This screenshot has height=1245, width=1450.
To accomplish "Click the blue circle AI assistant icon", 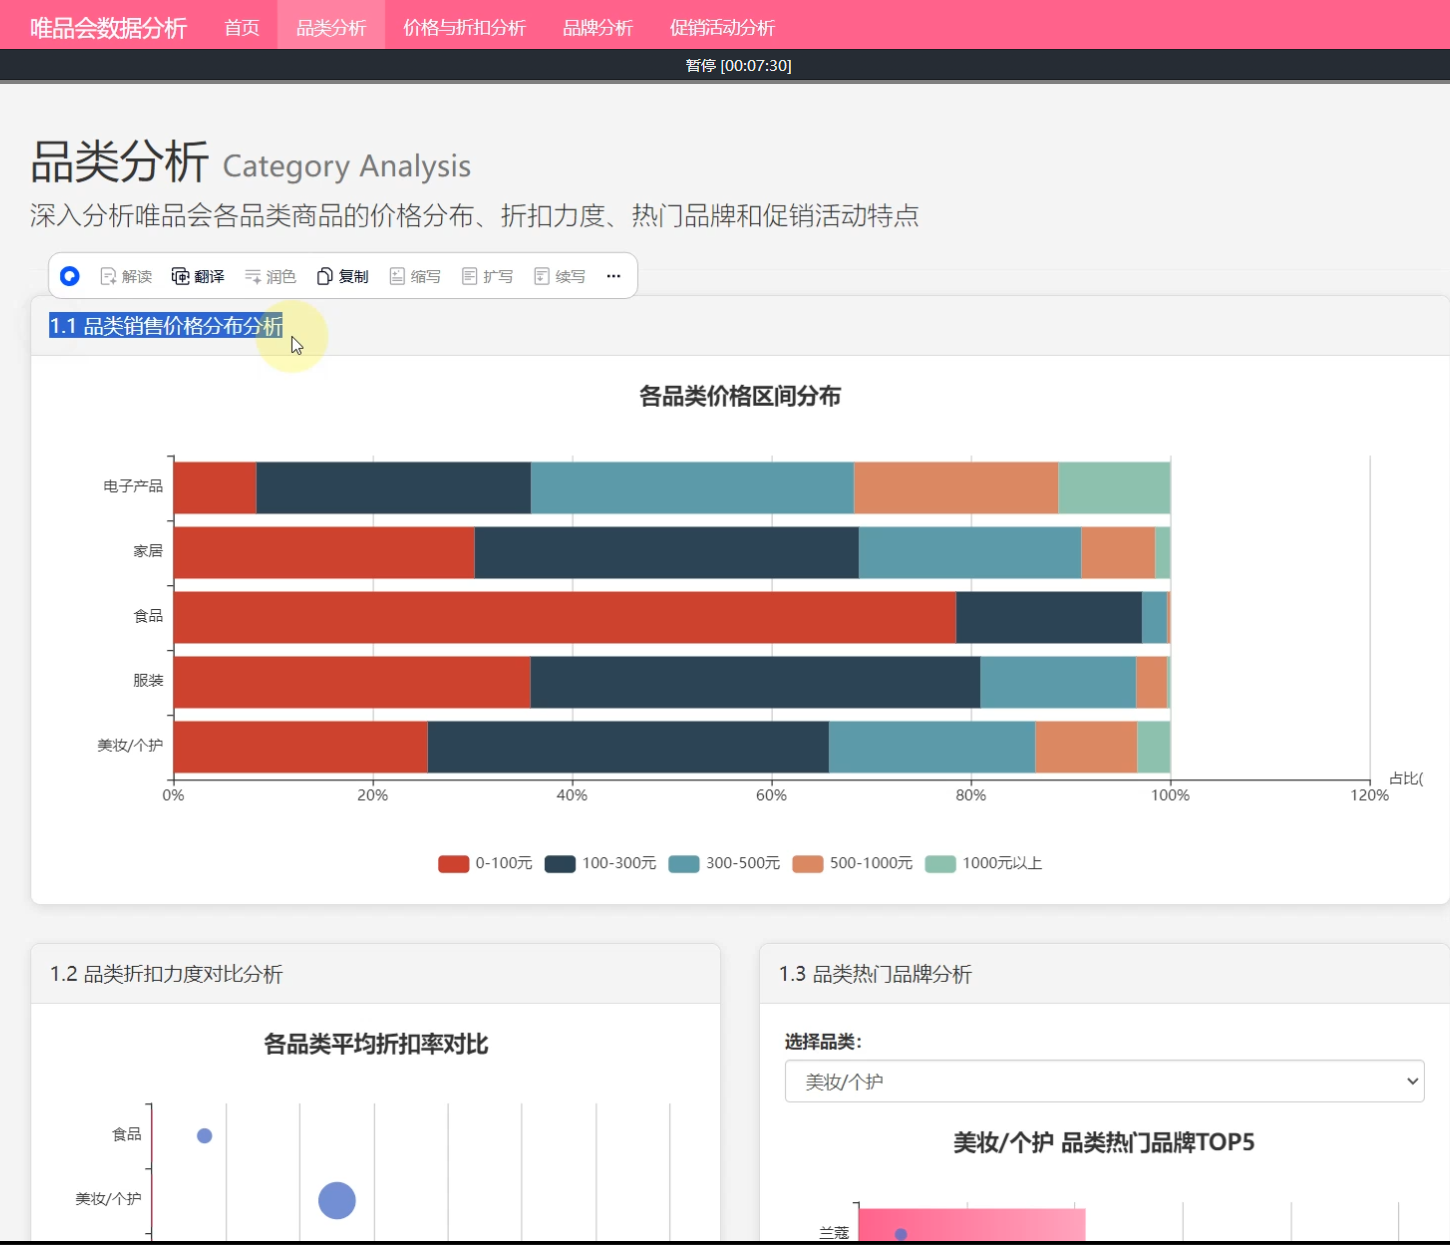I will (69, 276).
